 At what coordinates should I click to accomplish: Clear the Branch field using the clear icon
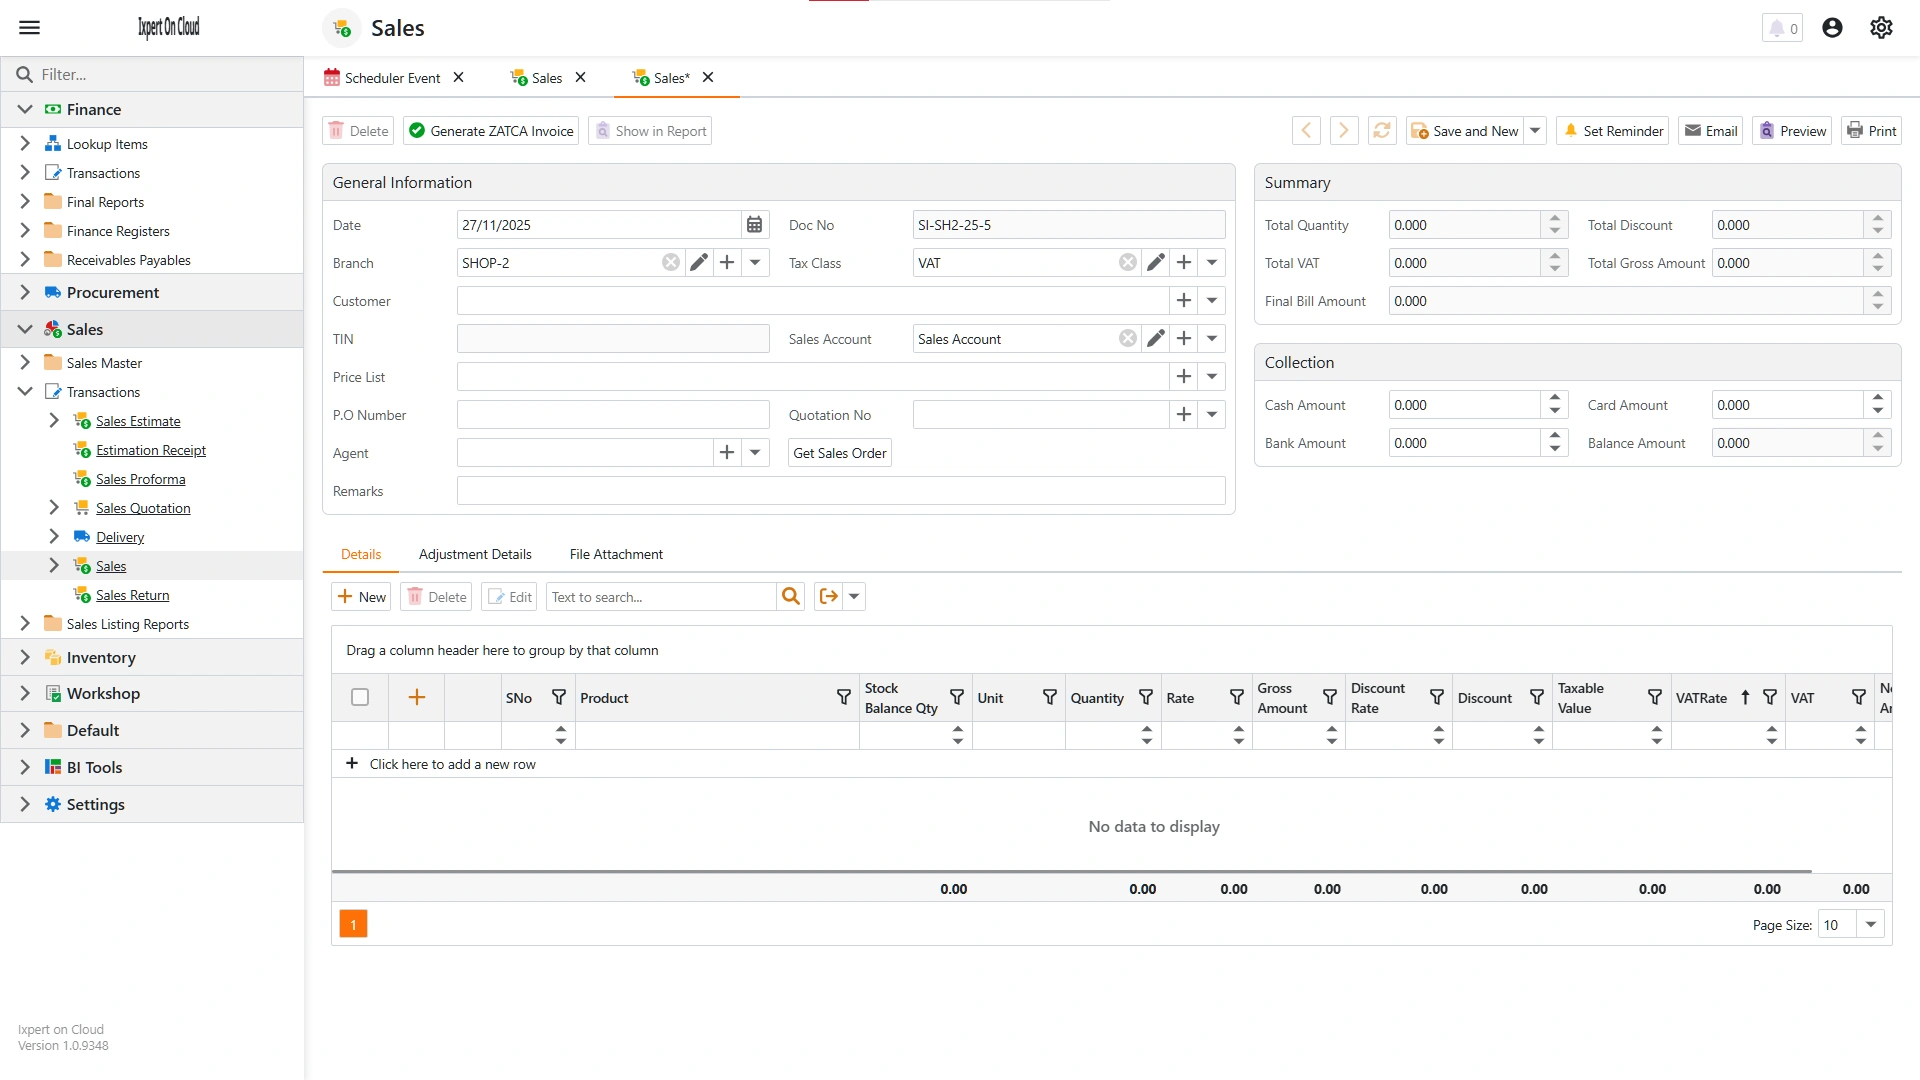(x=669, y=262)
